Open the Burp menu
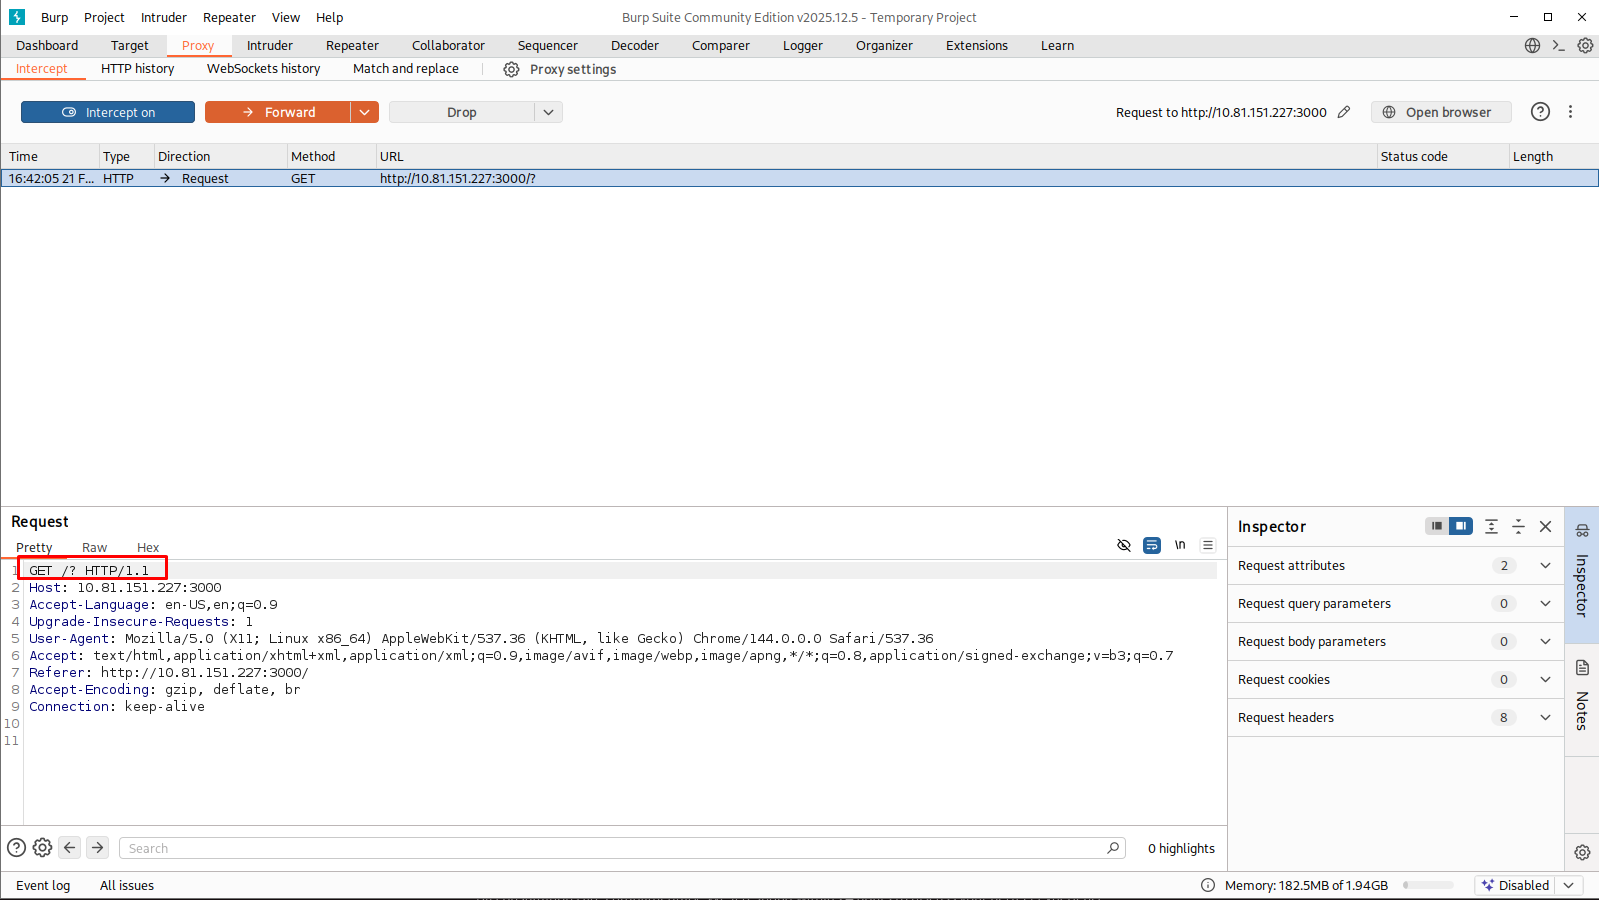The image size is (1599, 900). tap(55, 17)
